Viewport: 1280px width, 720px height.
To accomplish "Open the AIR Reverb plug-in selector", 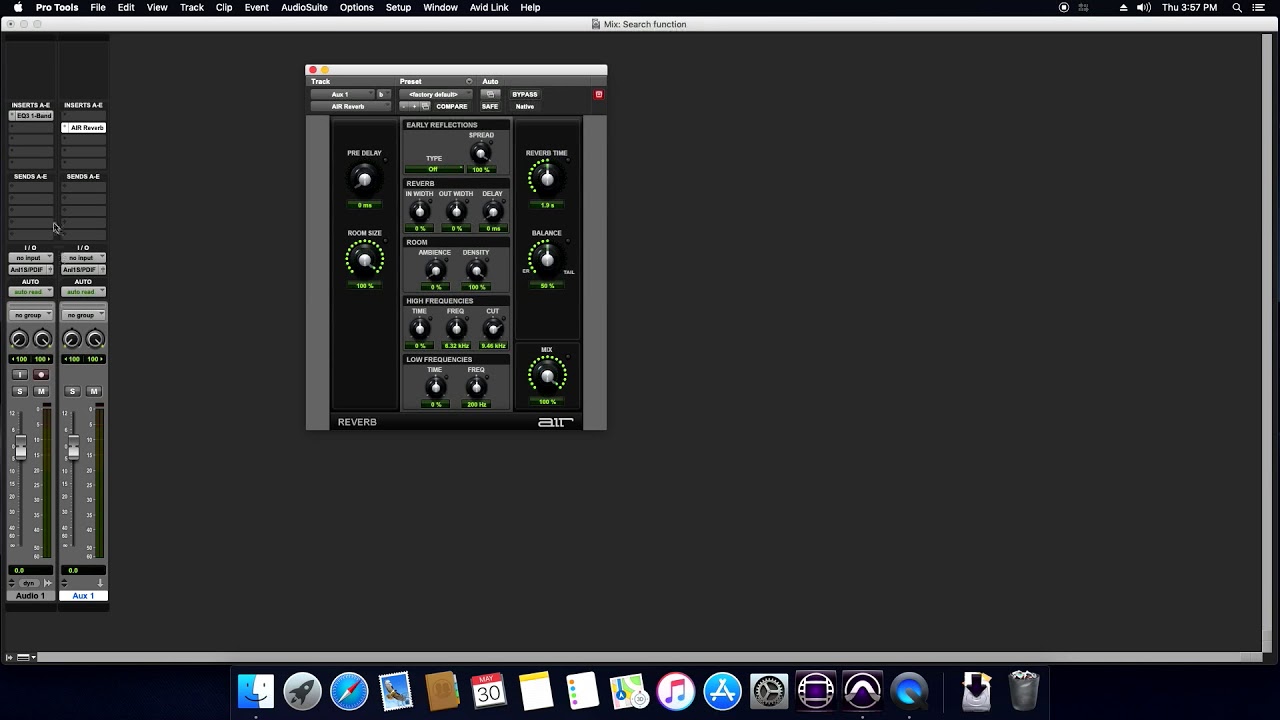I will pyautogui.click(x=350, y=106).
